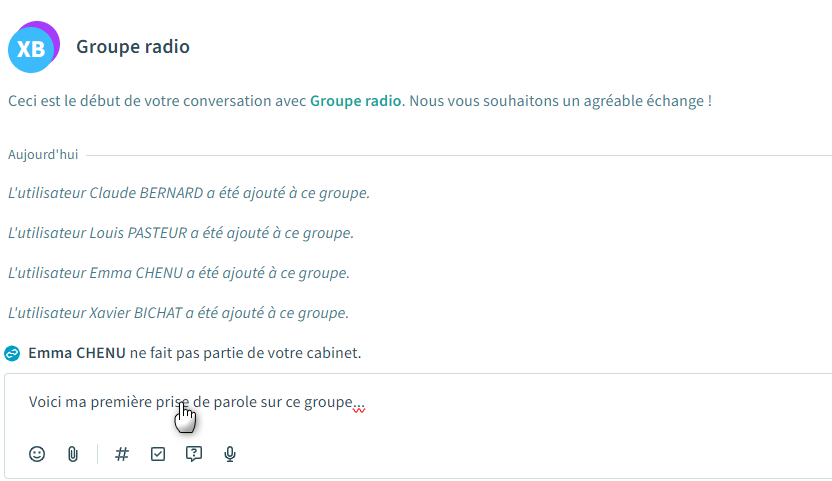The image size is (832, 481).
Task: Follow the green Groupe radio link
Action: (x=355, y=101)
